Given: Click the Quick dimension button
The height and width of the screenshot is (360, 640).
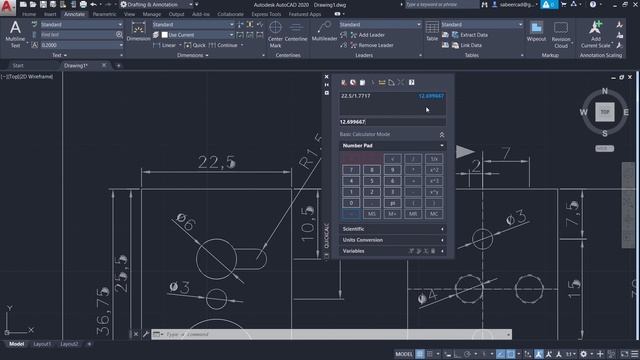Looking at the screenshot, I should pos(195,45).
